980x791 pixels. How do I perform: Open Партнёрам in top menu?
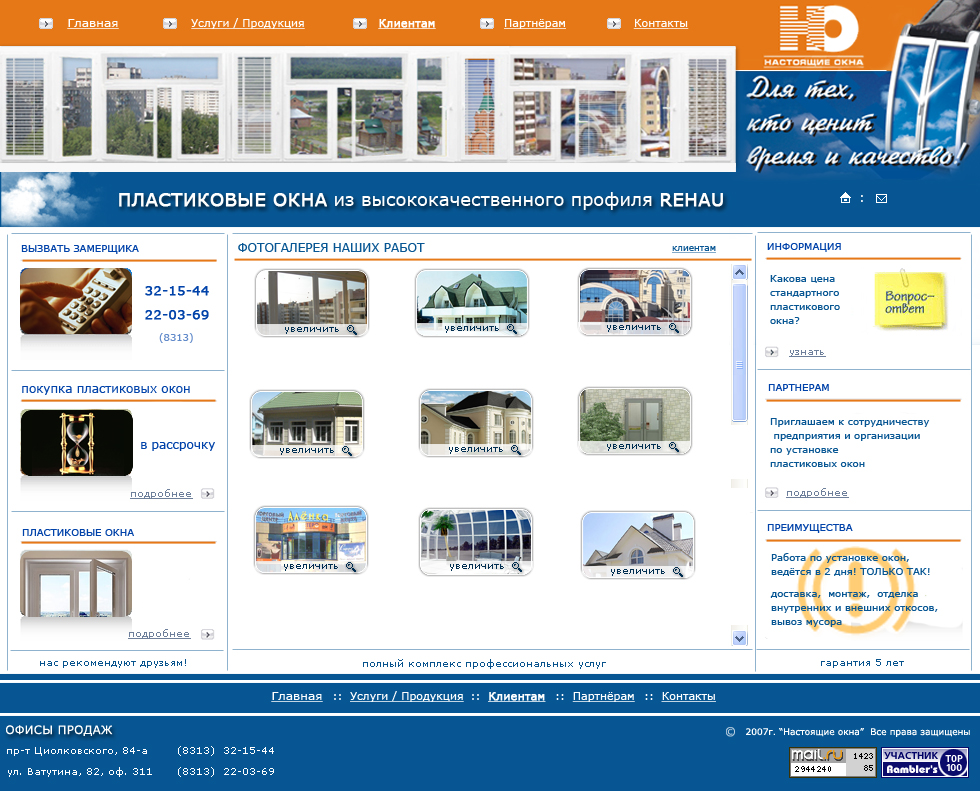tap(535, 24)
